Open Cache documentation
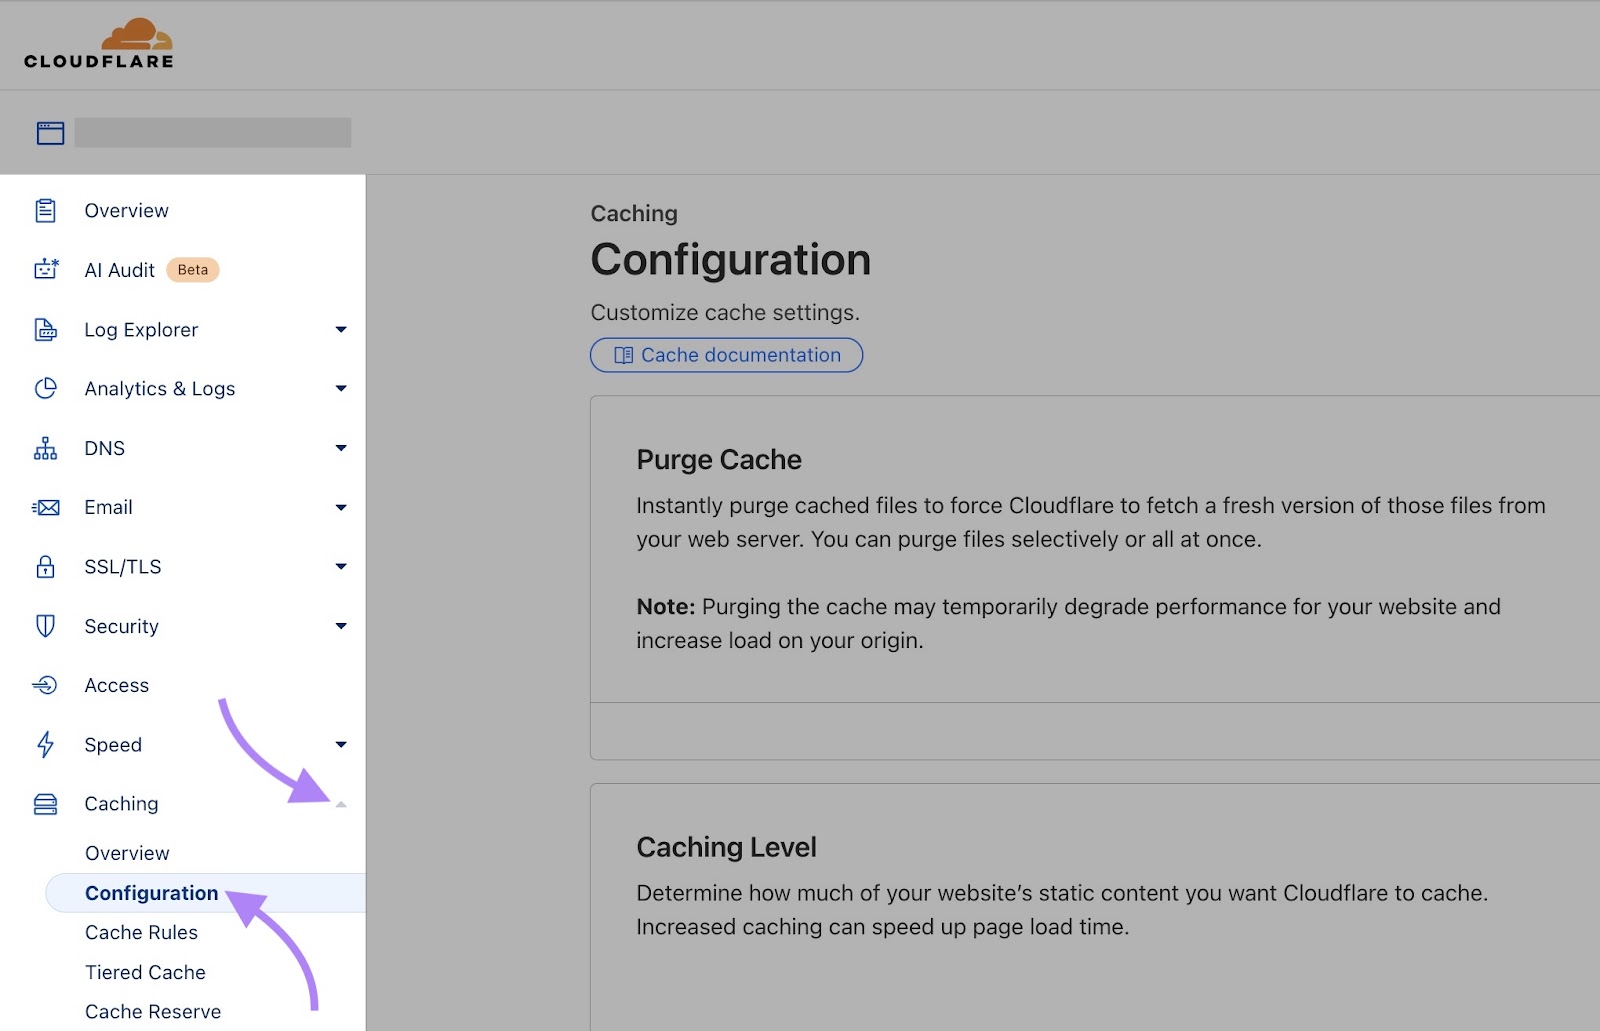1600x1031 pixels. pos(726,355)
